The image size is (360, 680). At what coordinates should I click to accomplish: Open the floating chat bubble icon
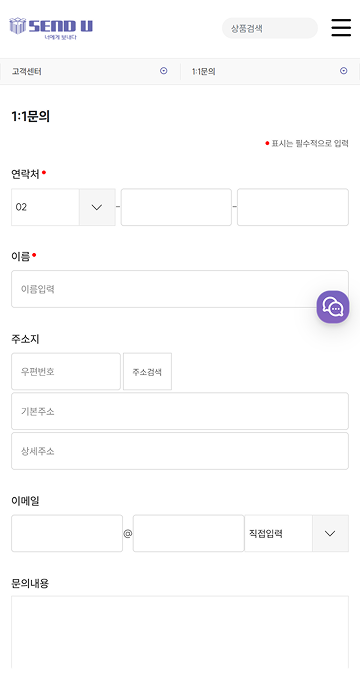(x=333, y=307)
